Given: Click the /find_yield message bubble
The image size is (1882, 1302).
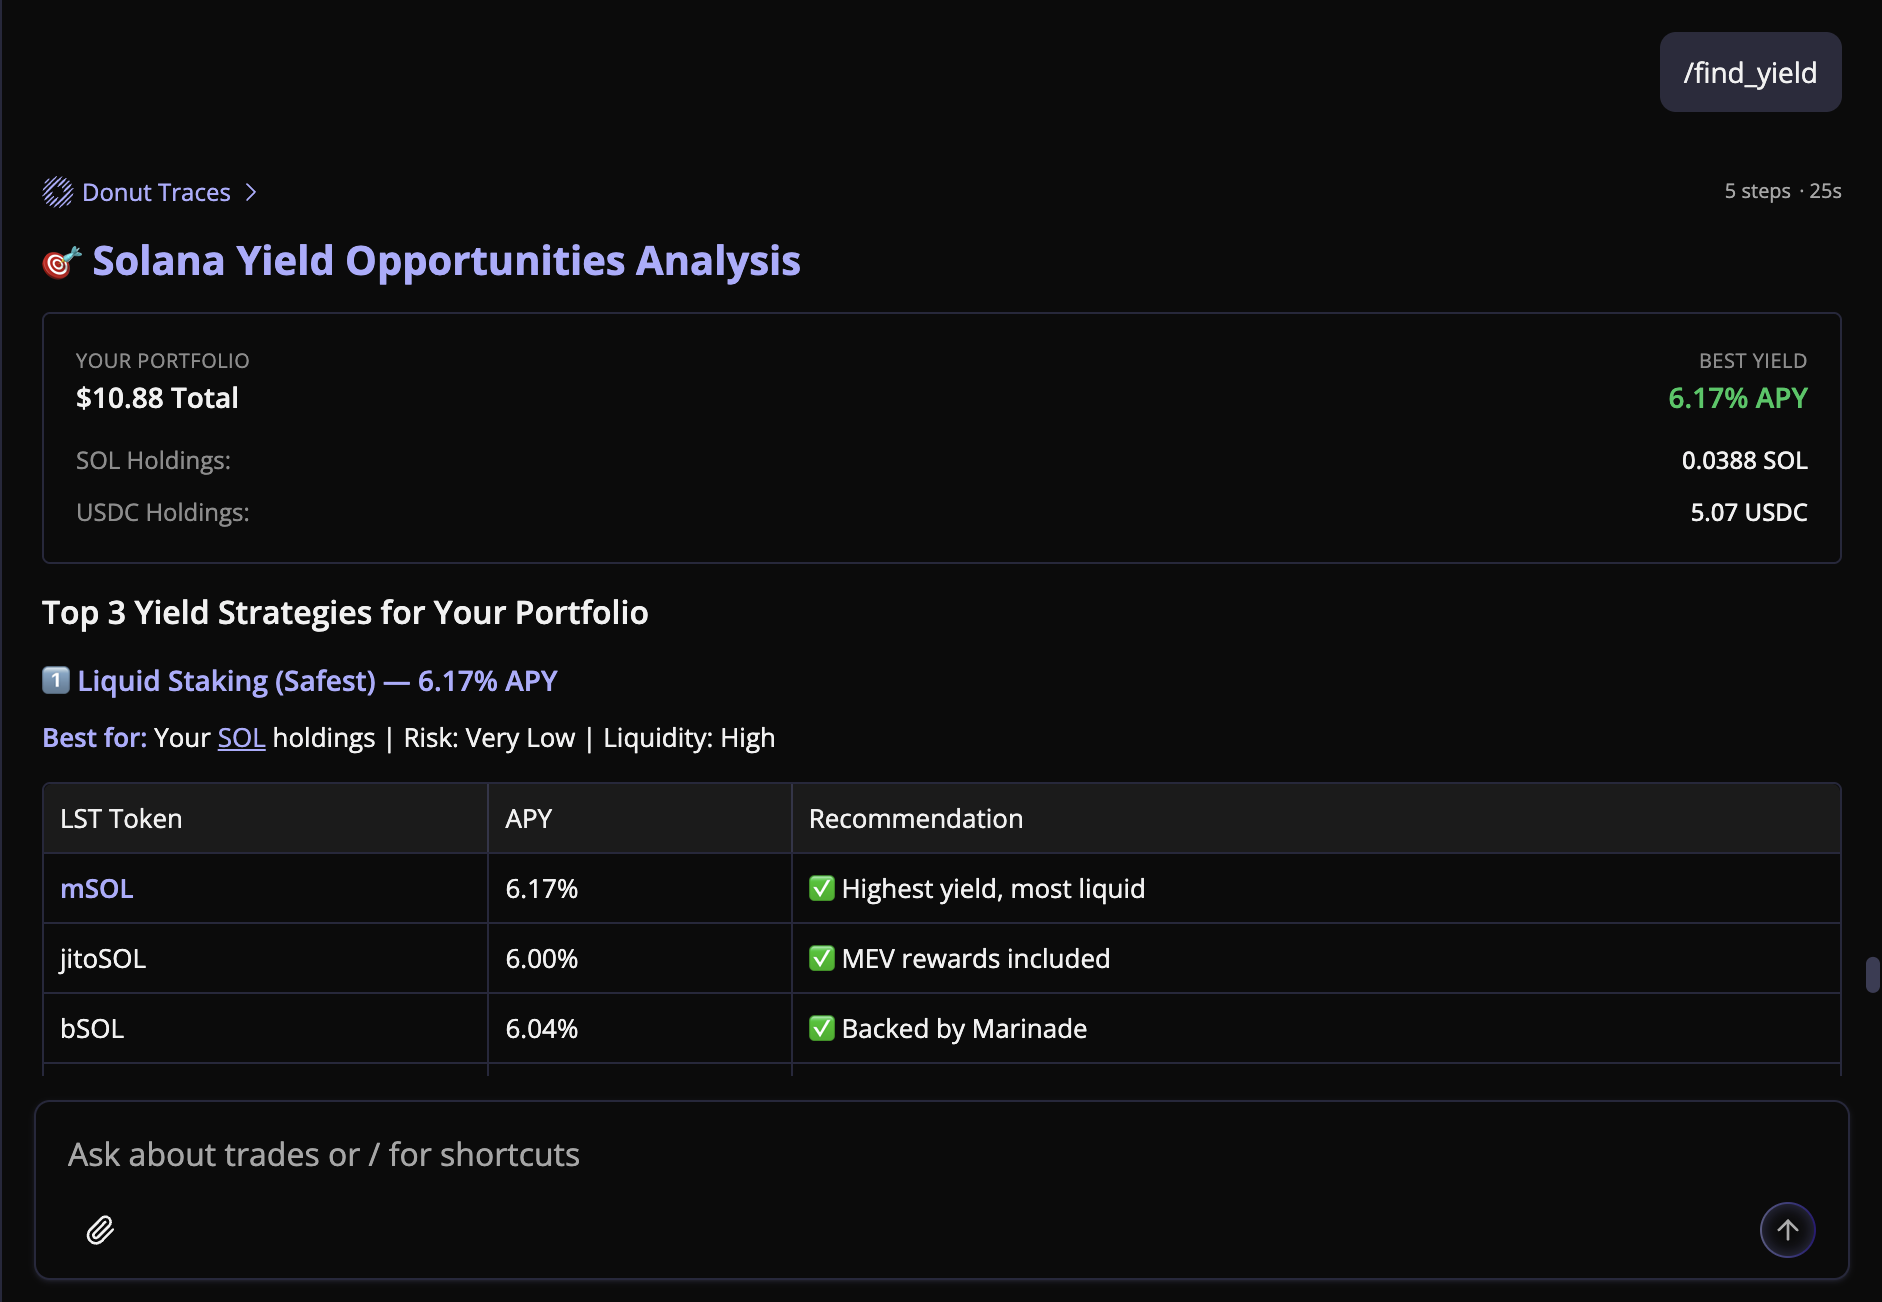Looking at the screenshot, I should 1750,73.
